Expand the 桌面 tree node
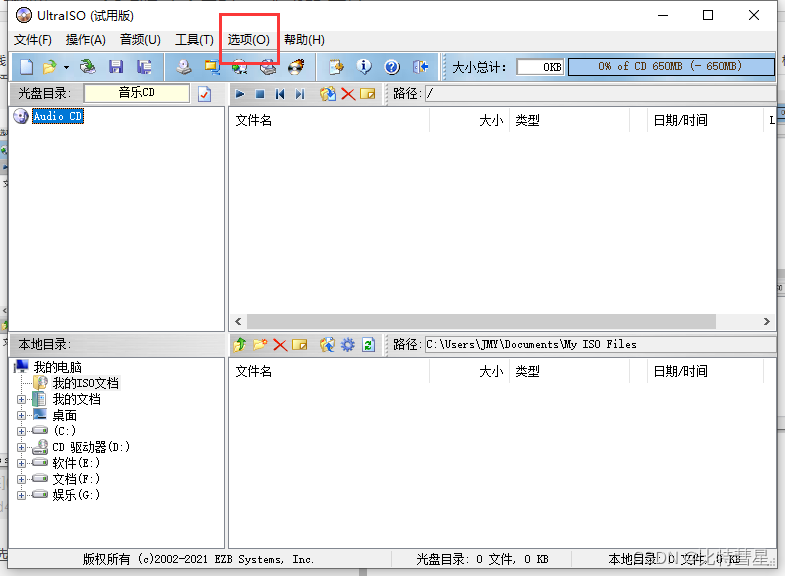Screen dimensions: 785x576 tap(21, 416)
